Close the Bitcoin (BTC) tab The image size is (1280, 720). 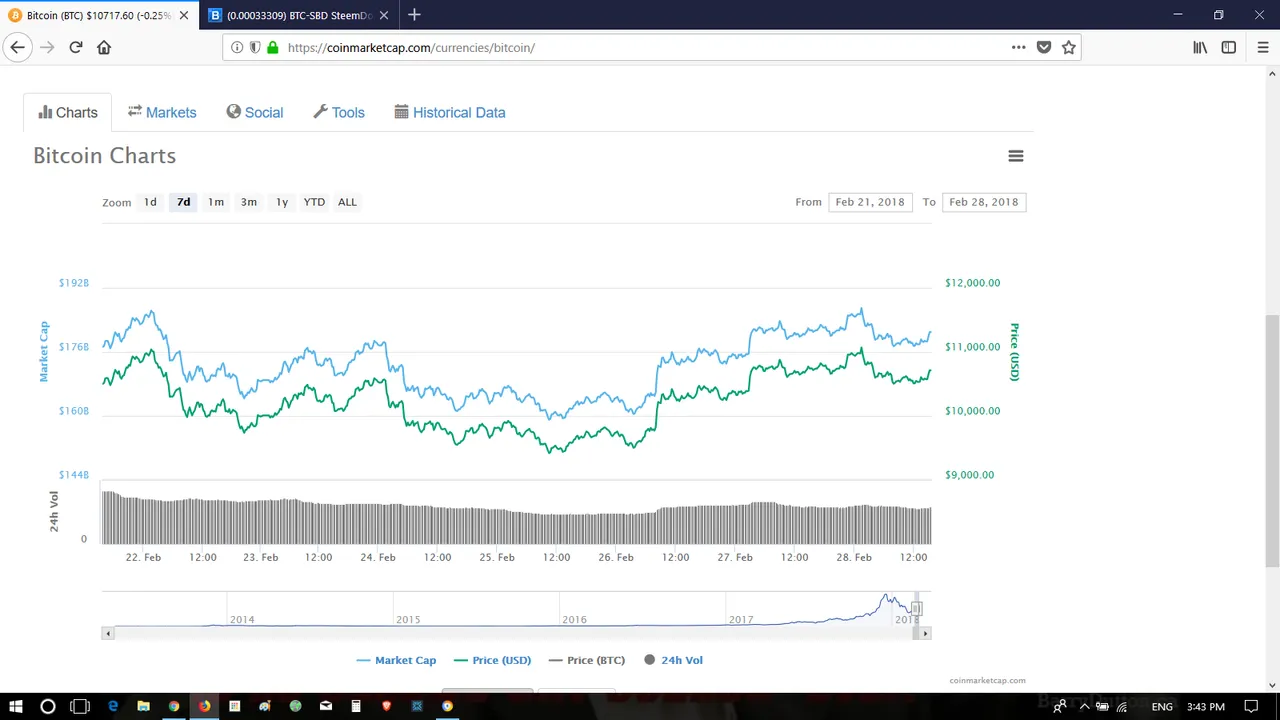tap(184, 15)
